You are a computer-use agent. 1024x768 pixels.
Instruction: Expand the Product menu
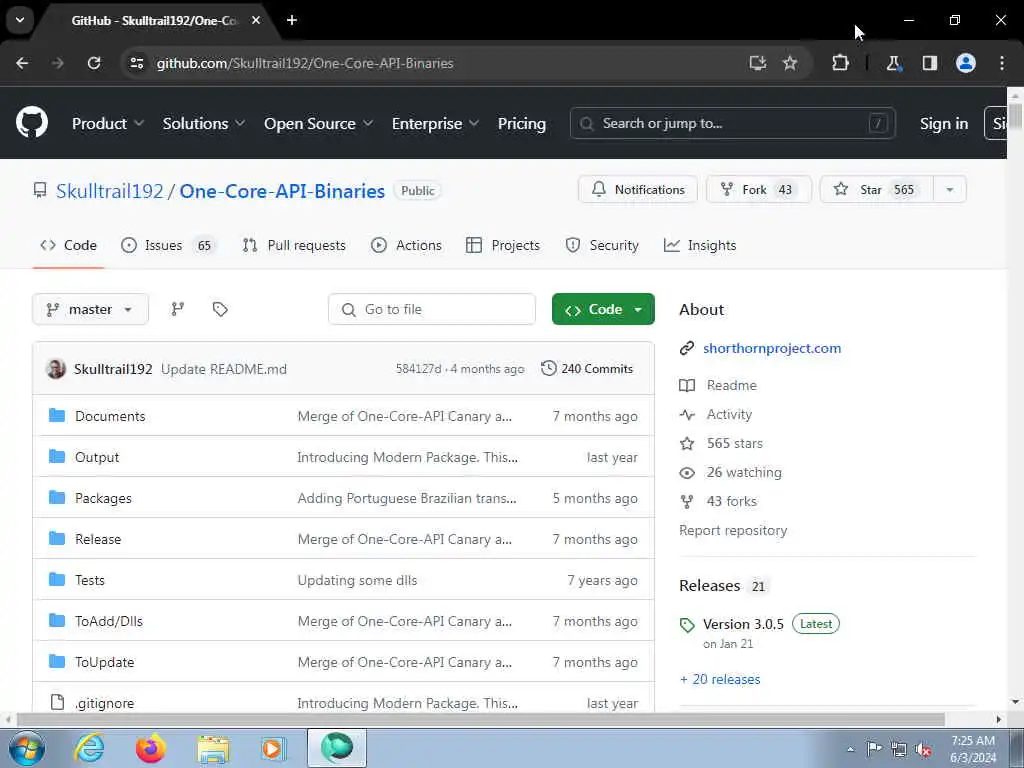tap(108, 123)
